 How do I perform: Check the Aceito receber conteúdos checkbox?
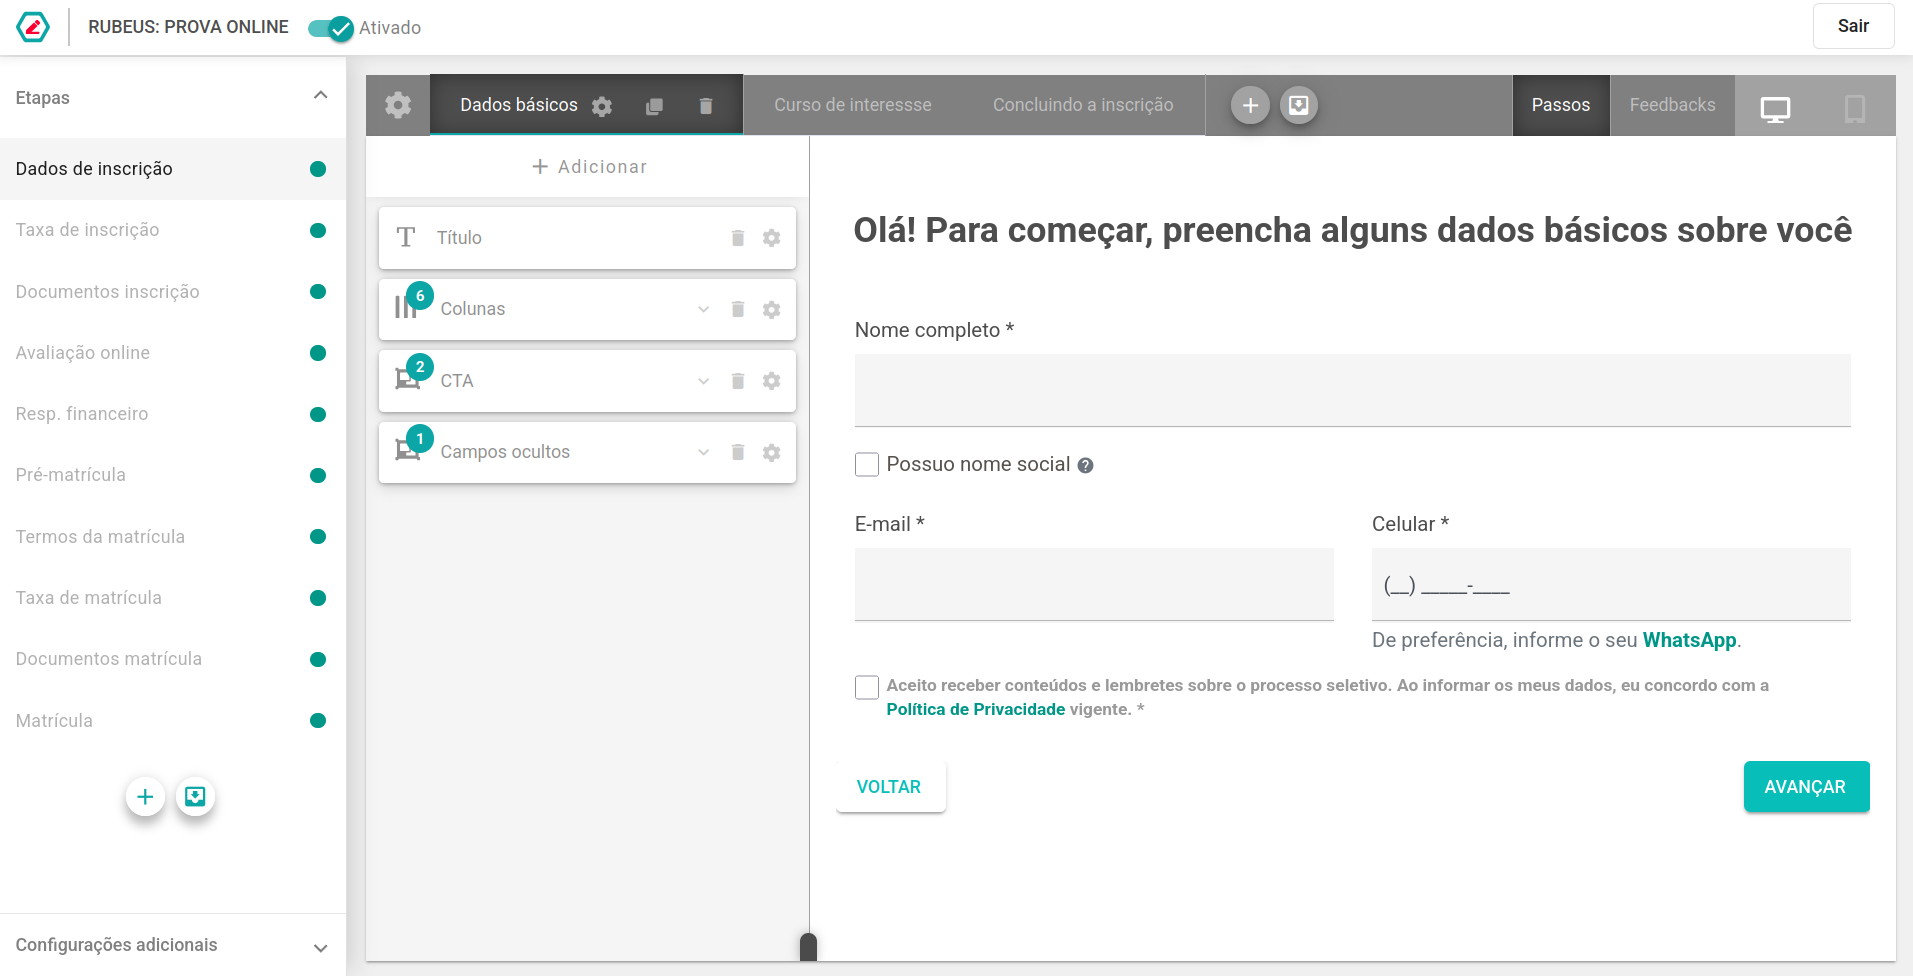point(867,687)
